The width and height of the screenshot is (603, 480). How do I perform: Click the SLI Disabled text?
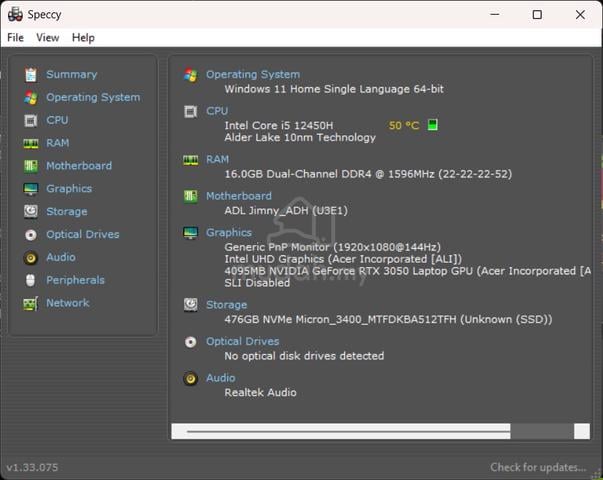(257, 283)
